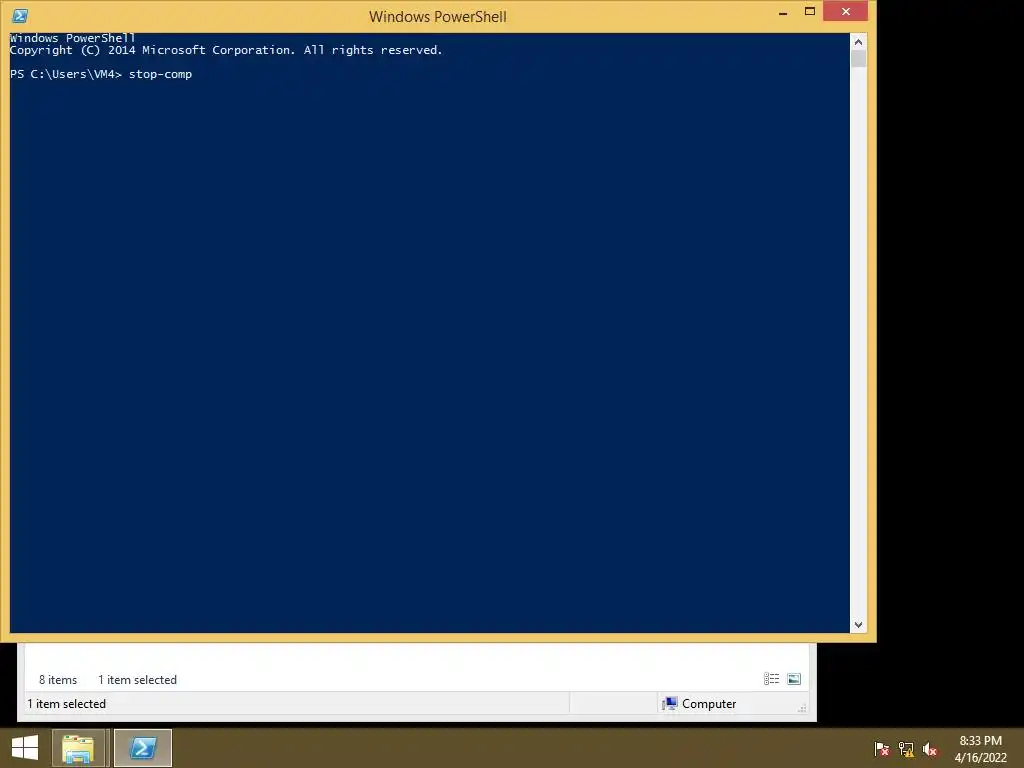Click the PowerShell scrollbar down arrow
1024x768 pixels.
click(858, 624)
